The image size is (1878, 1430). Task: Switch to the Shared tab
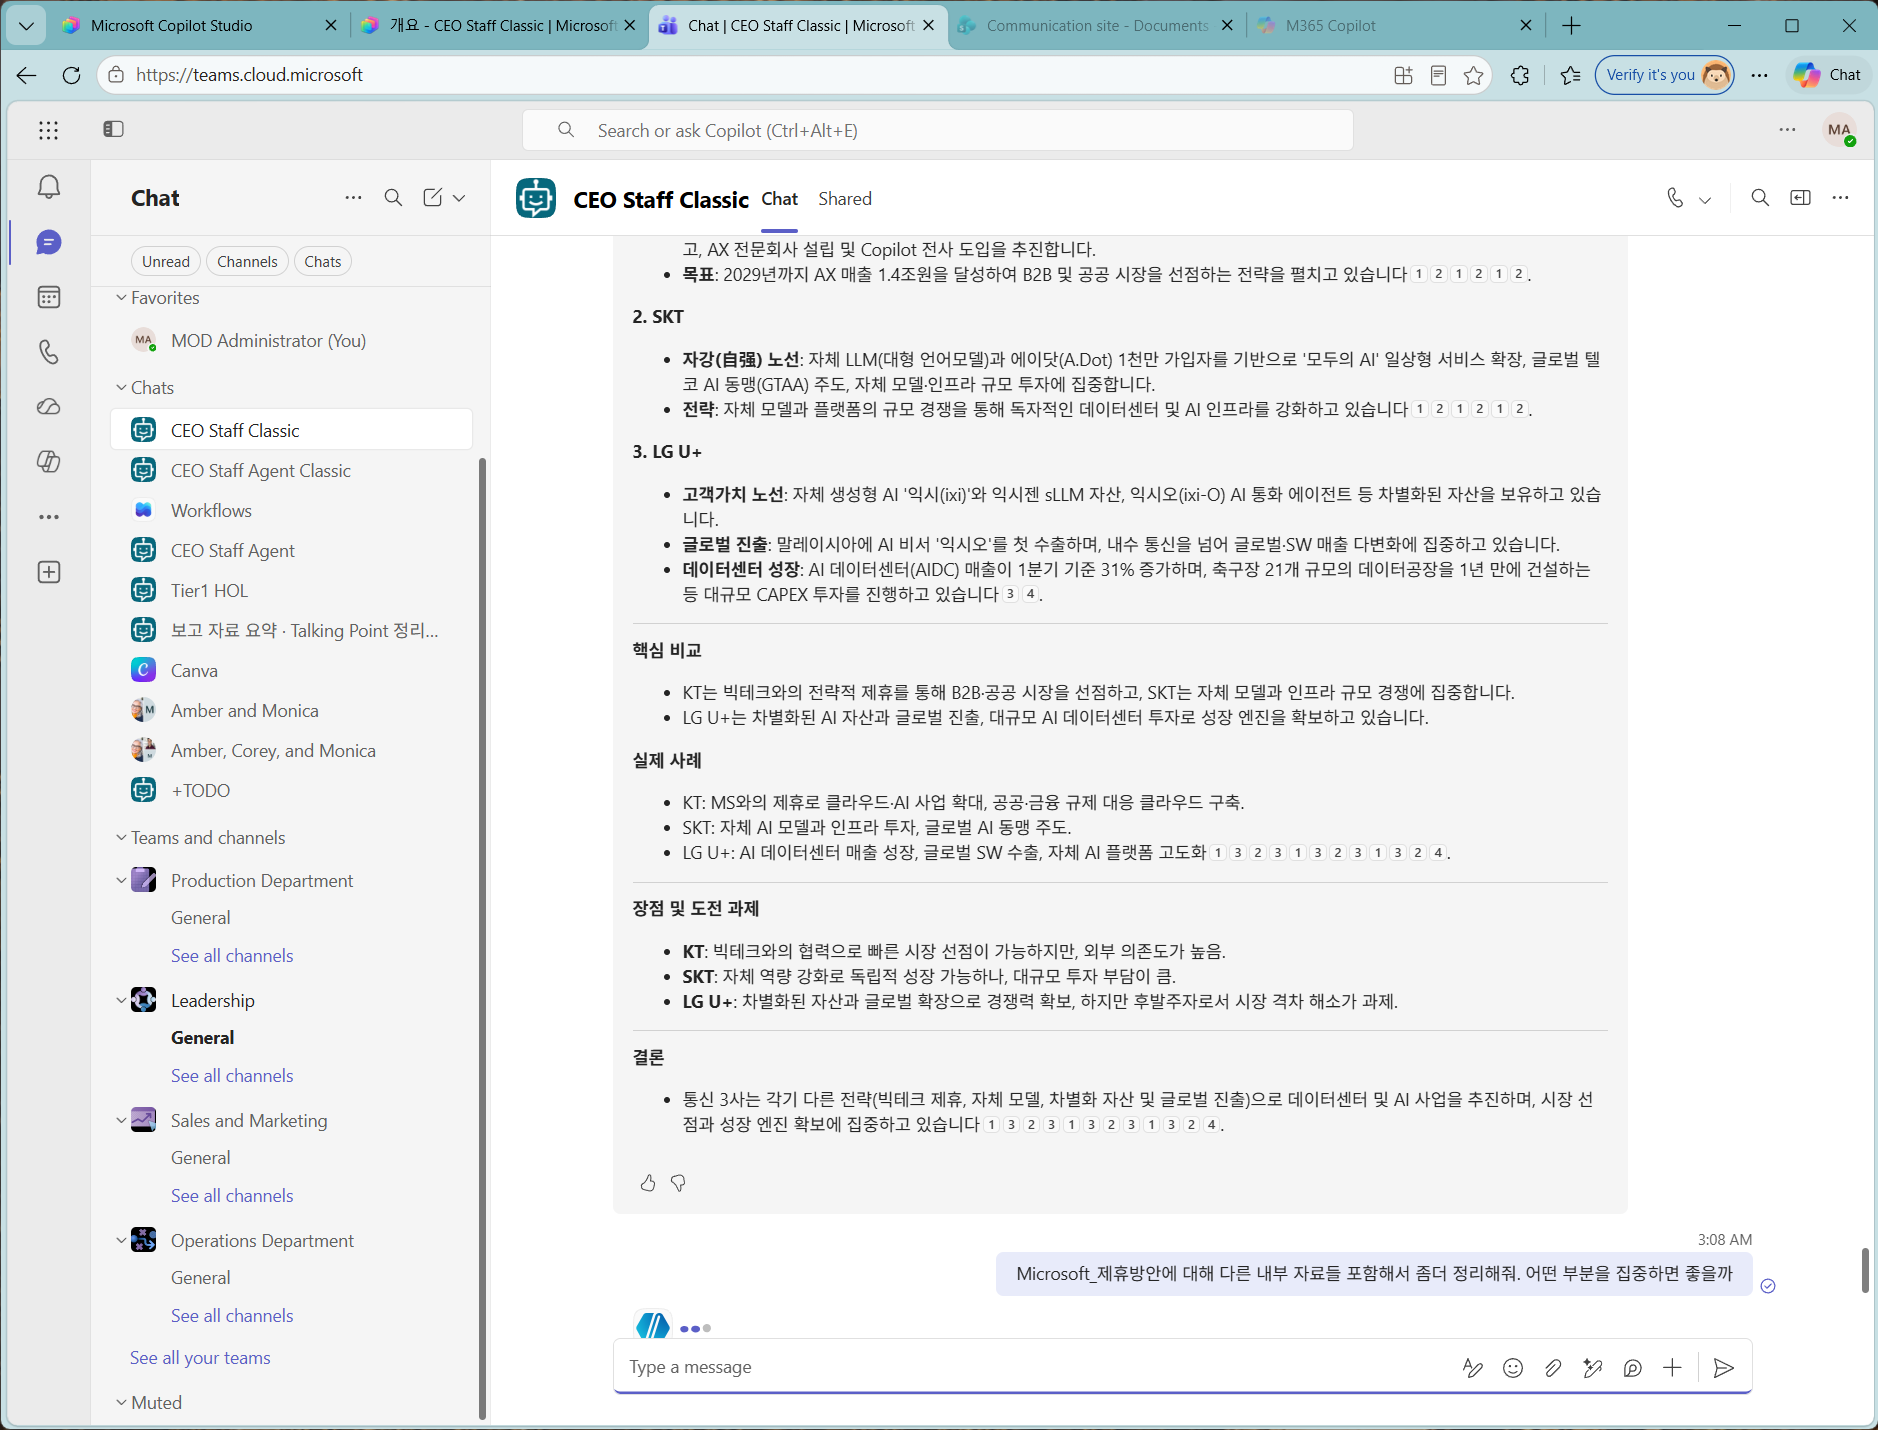click(x=845, y=199)
